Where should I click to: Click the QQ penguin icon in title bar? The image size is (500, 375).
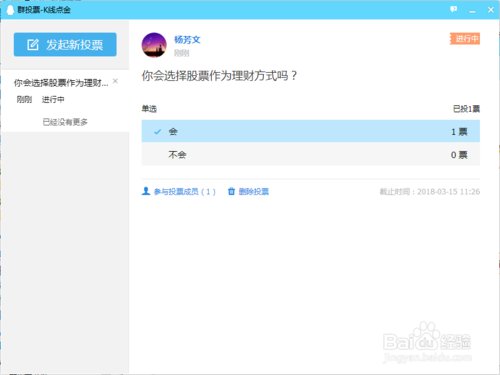(x=10, y=10)
